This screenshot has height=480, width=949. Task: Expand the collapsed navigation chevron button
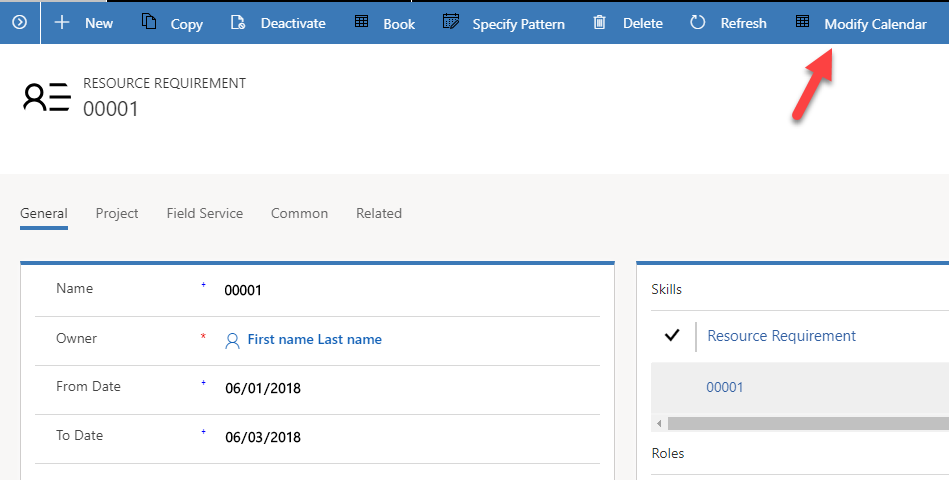coord(19,22)
